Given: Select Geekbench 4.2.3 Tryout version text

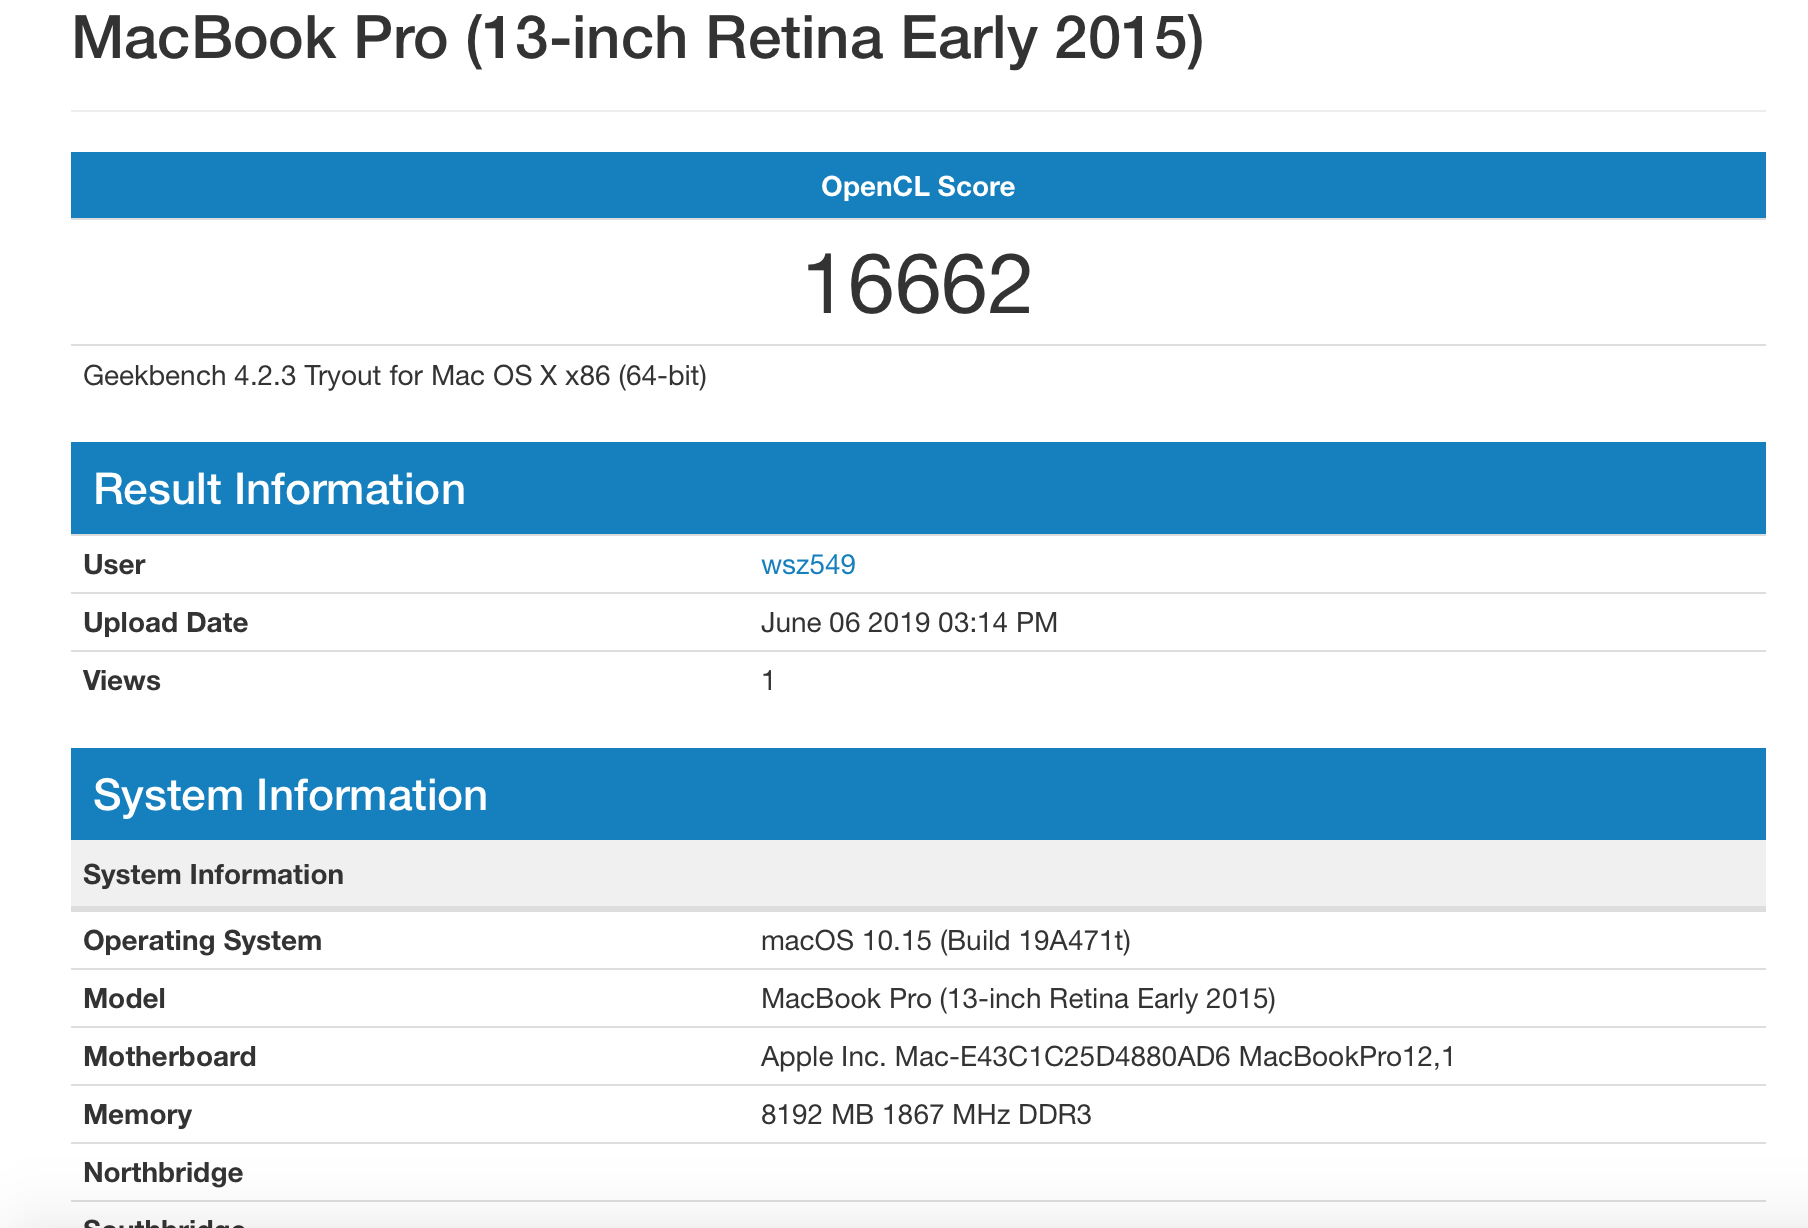Looking at the screenshot, I should (395, 376).
